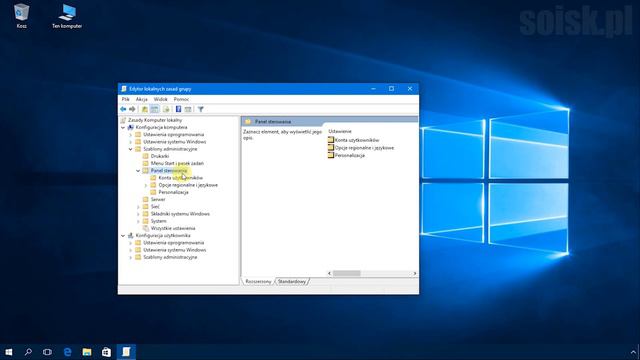Open the Widok menu
The height and width of the screenshot is (360, 640).
(160, 99)
